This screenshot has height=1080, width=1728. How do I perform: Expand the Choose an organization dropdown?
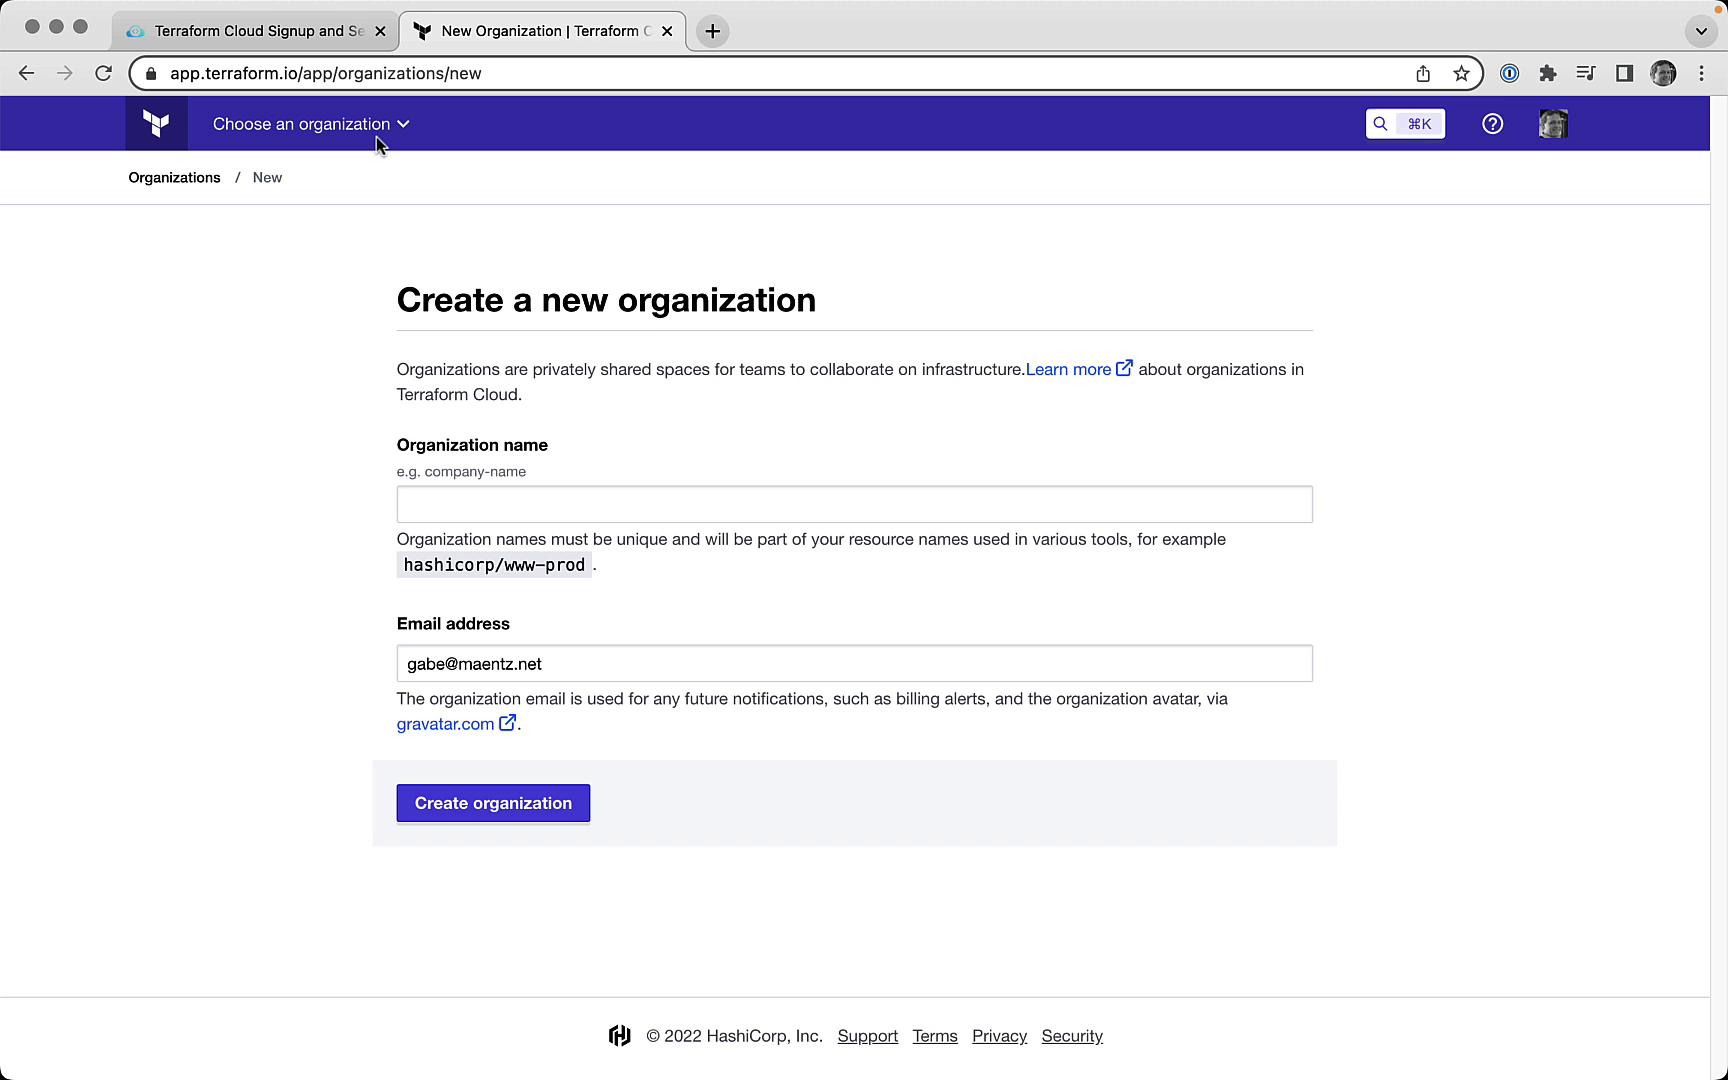click(311, 124)
